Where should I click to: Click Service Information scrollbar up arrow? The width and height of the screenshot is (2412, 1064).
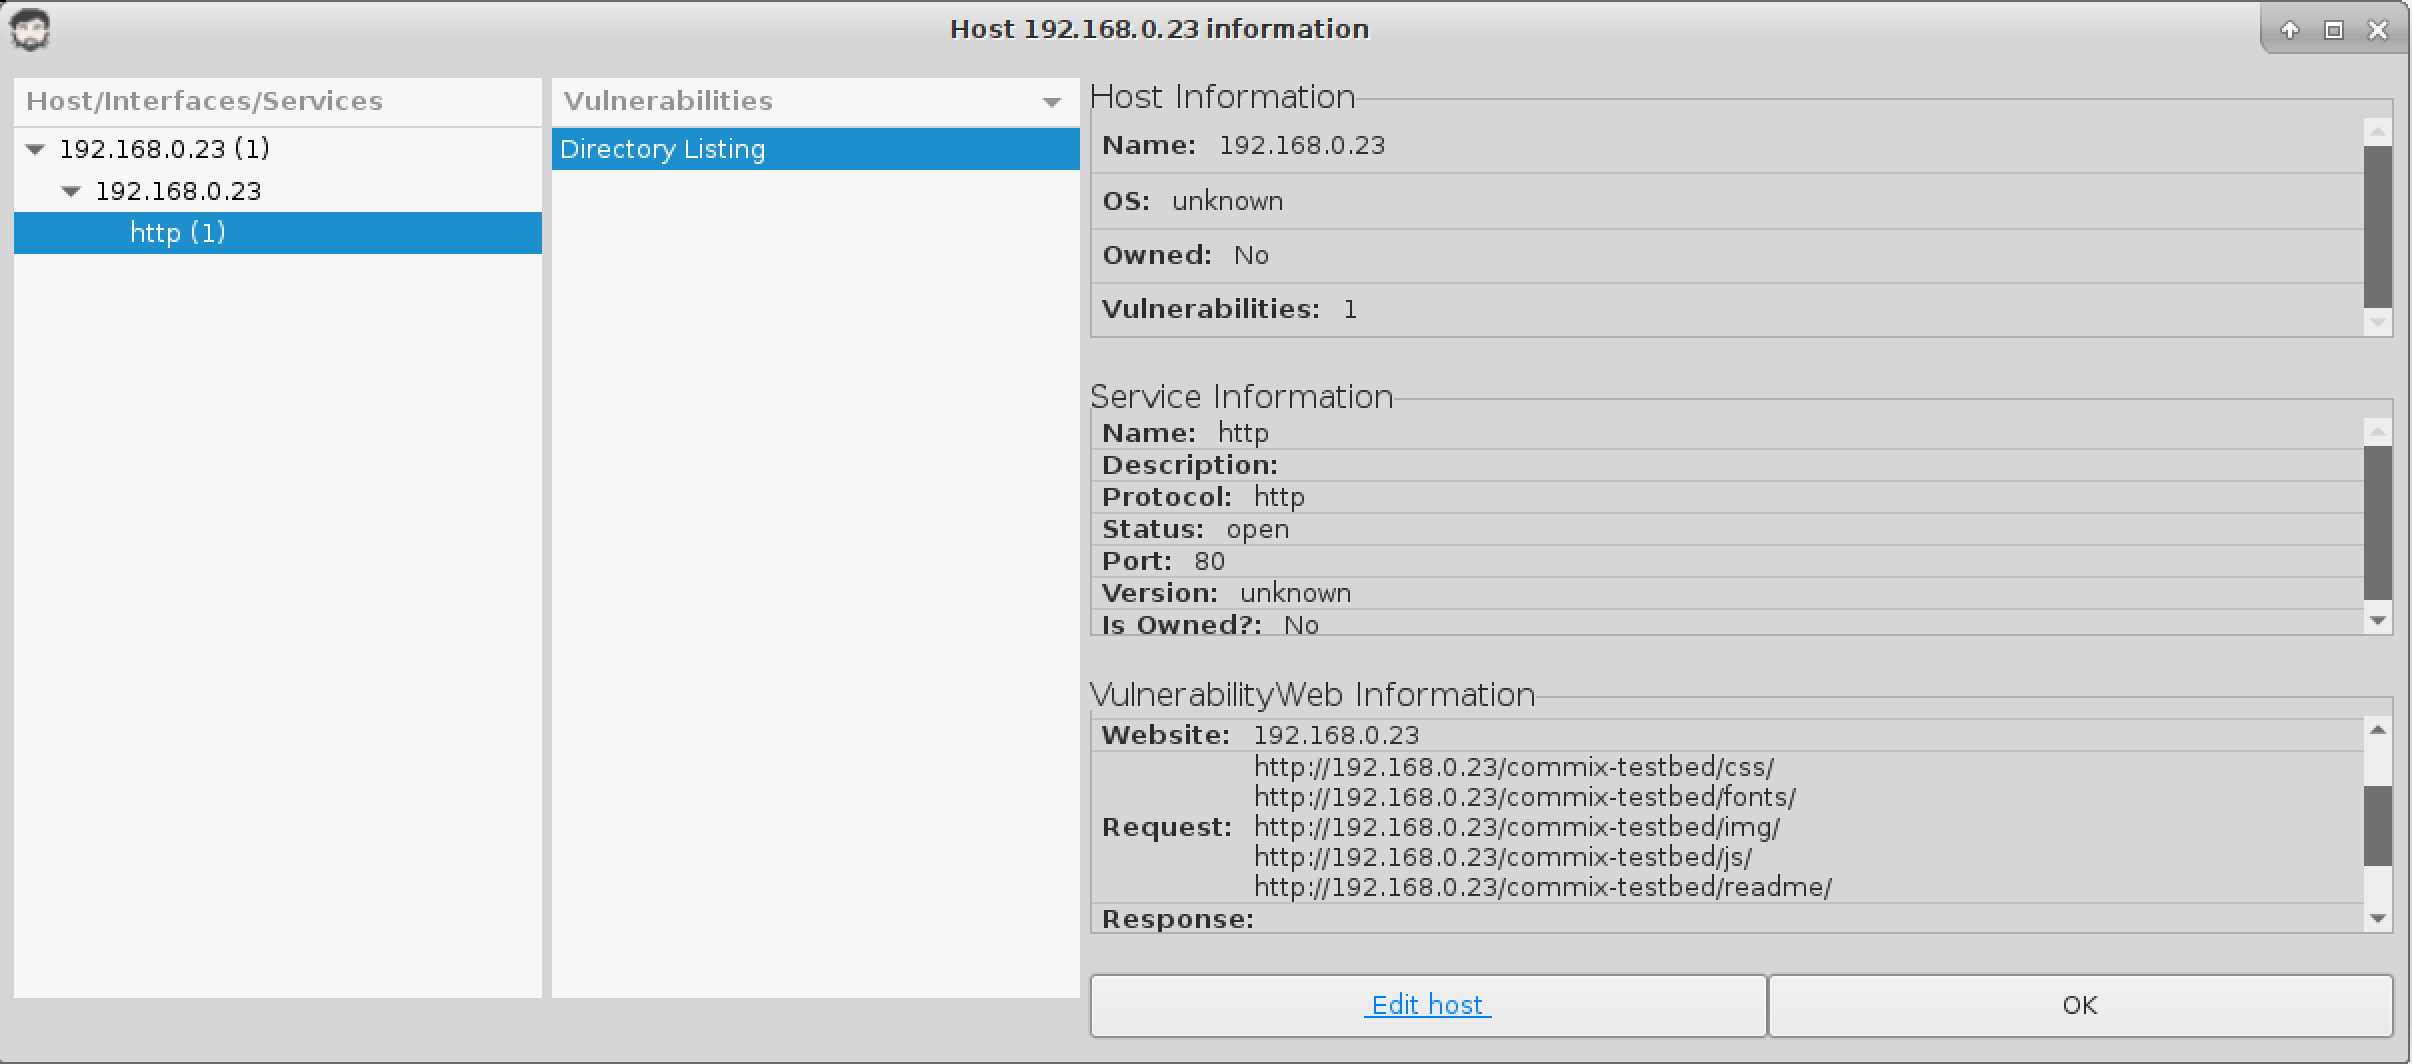[2377, 432]
